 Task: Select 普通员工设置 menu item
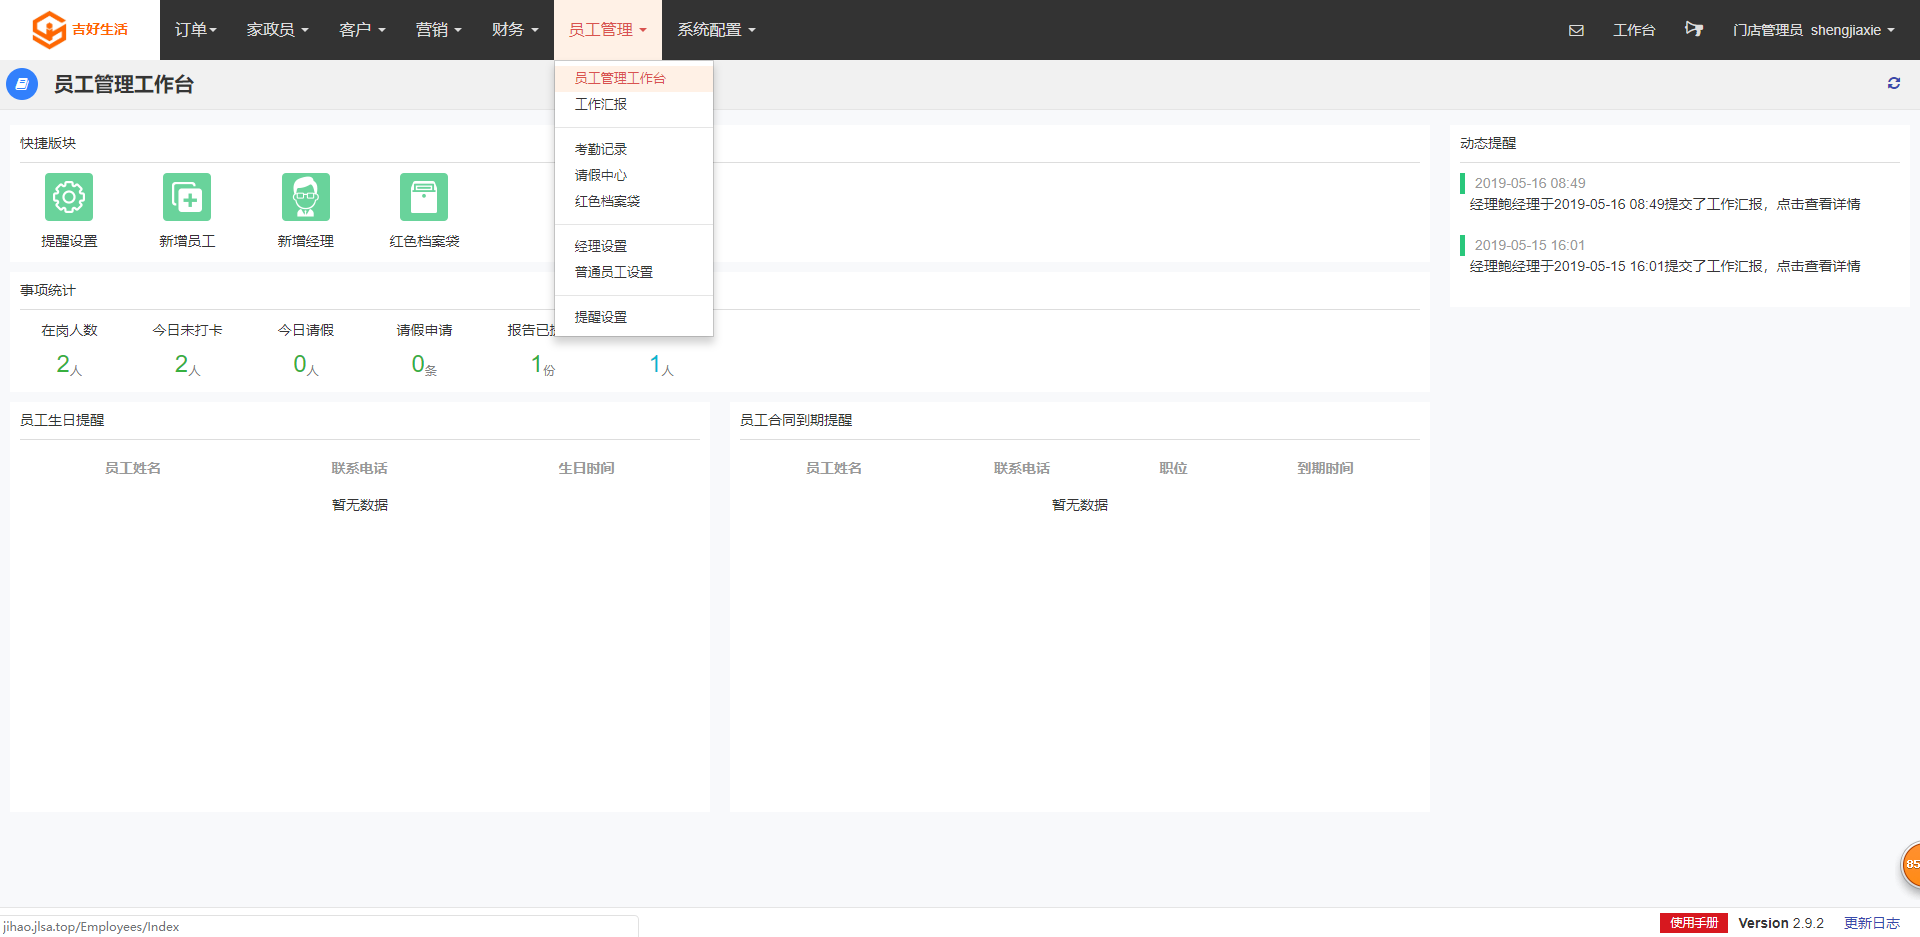634,272
